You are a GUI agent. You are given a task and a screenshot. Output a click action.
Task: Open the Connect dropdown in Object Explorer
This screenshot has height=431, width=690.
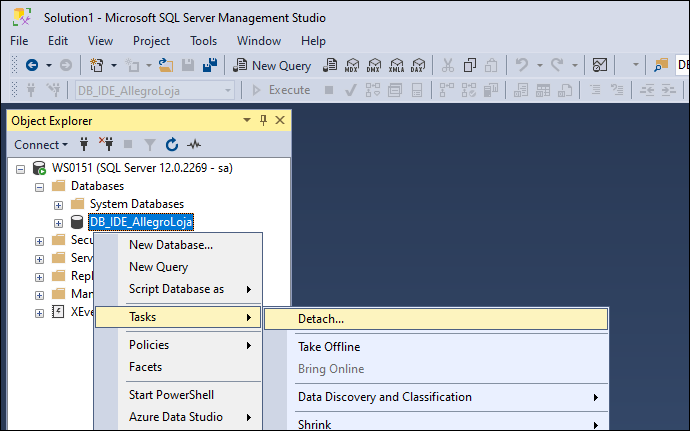40,144
